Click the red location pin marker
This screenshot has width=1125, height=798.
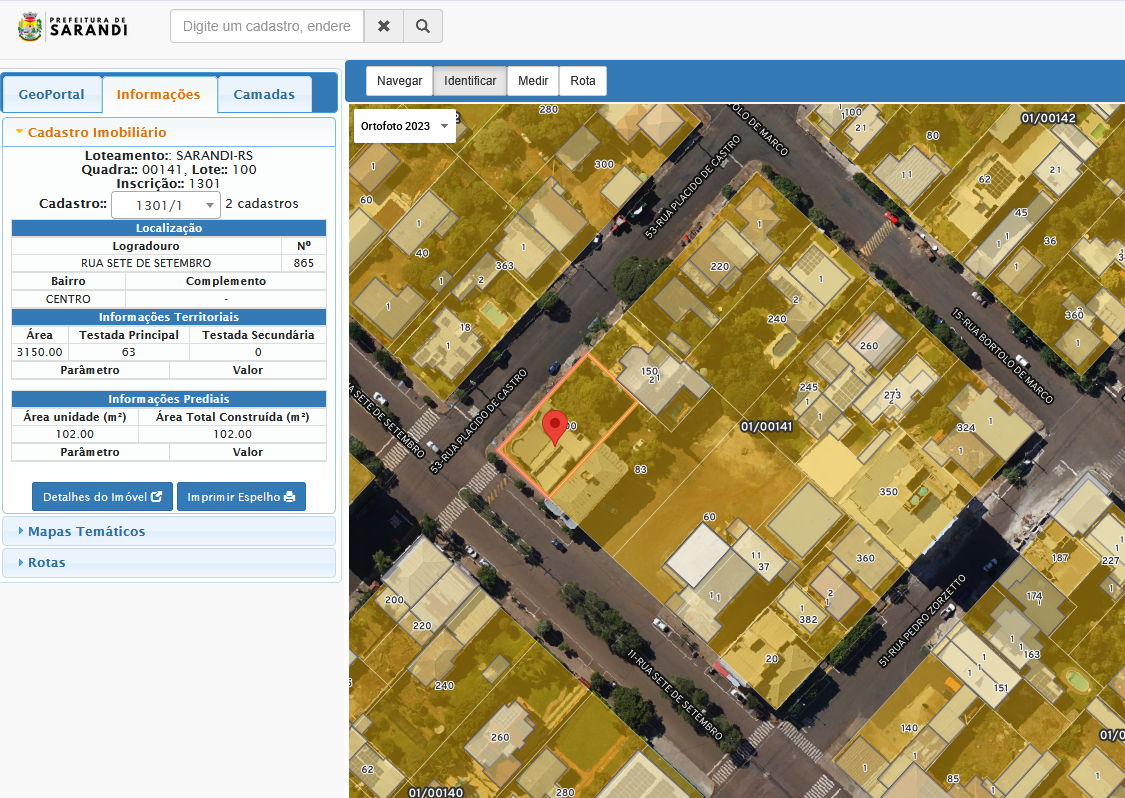(x=555, y=428)
